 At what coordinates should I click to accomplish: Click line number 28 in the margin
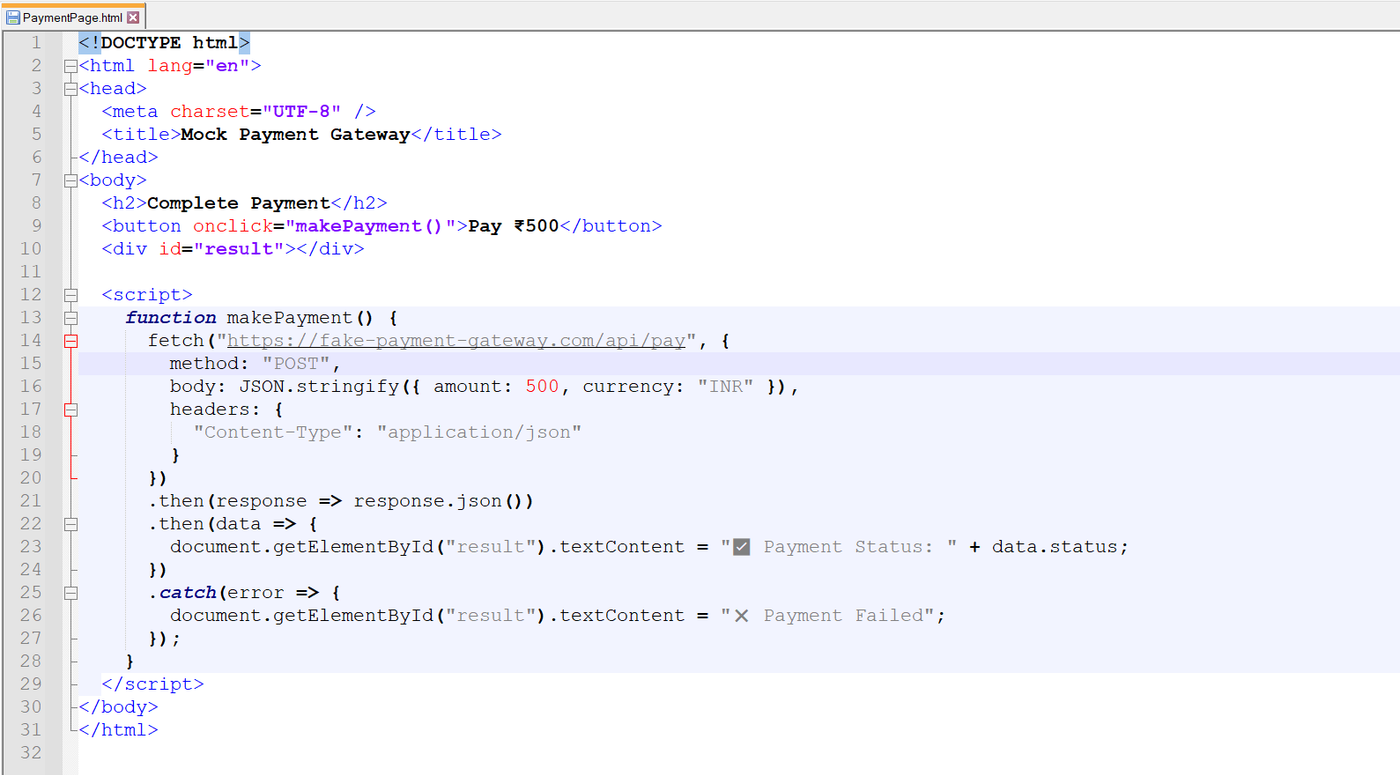[x=31, y=661]
